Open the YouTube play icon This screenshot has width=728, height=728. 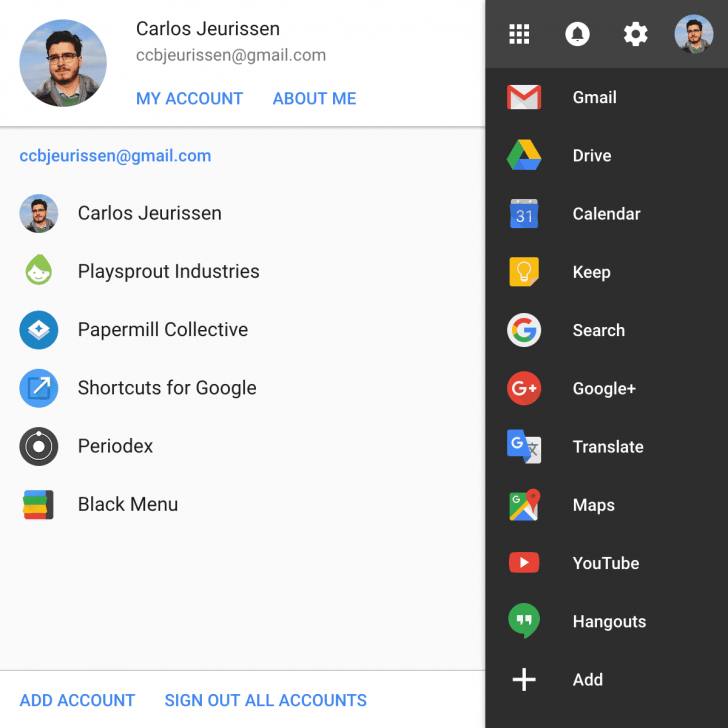click(524, 563)
